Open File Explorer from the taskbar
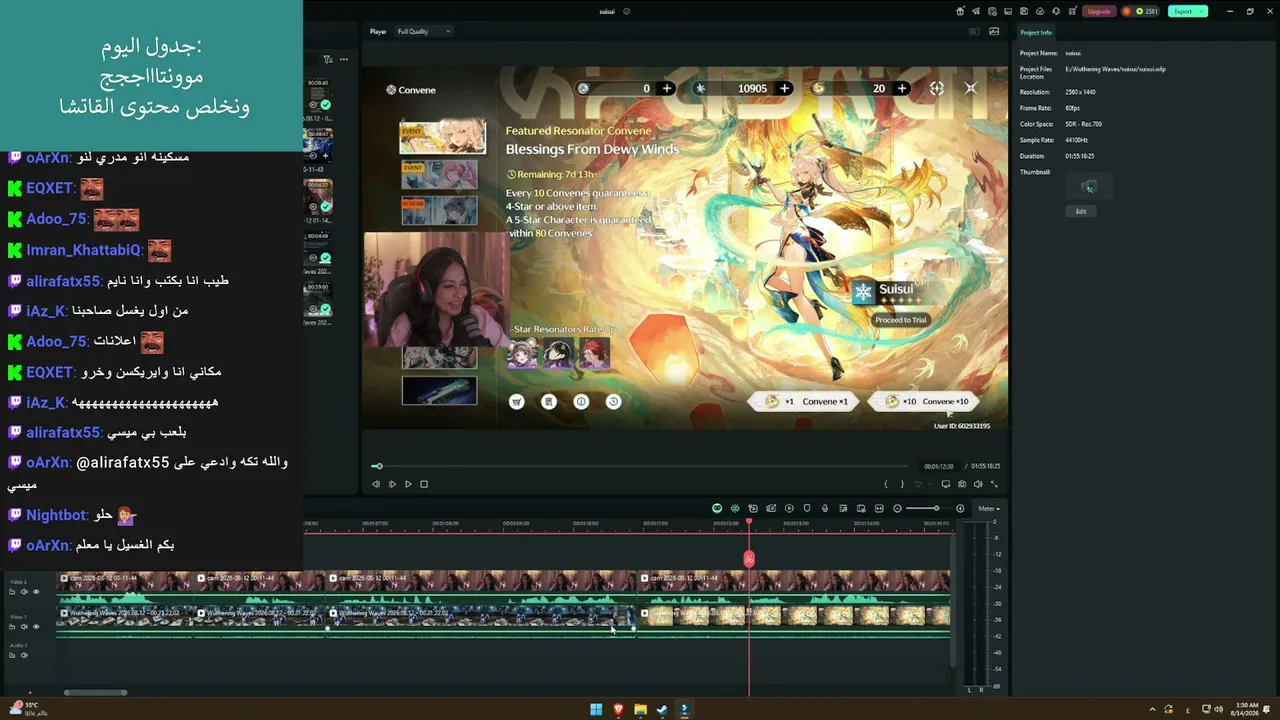Screen dimensions: 1280x720 pyautogui.click(x=640, y=710)
